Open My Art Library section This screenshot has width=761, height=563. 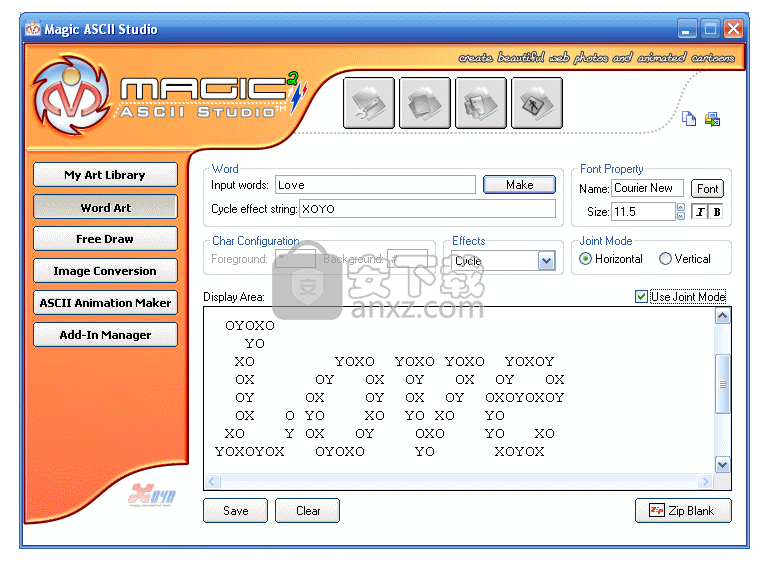pos(105,175)
